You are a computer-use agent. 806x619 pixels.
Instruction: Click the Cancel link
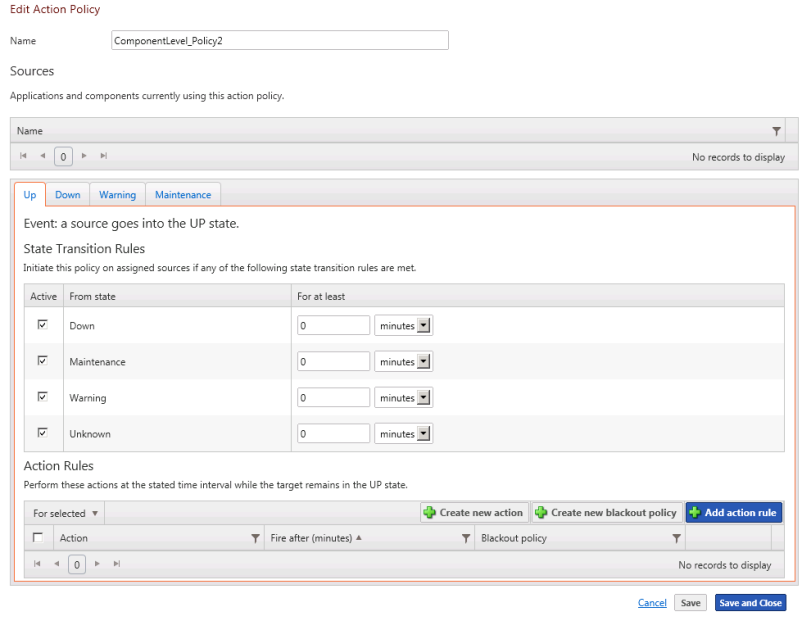pyautogui.click(x=652, y=603)
